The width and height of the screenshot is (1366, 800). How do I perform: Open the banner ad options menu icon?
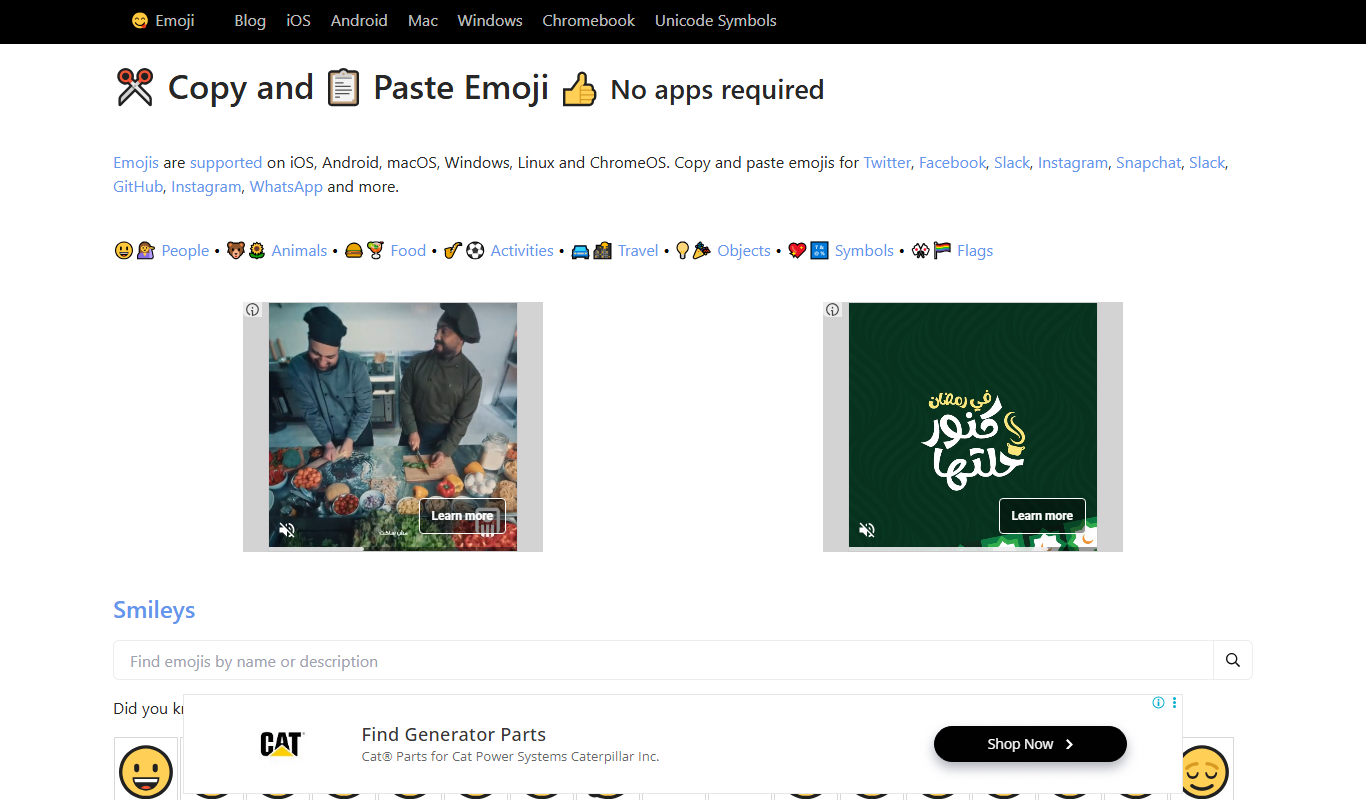[x=1174, y=703]
